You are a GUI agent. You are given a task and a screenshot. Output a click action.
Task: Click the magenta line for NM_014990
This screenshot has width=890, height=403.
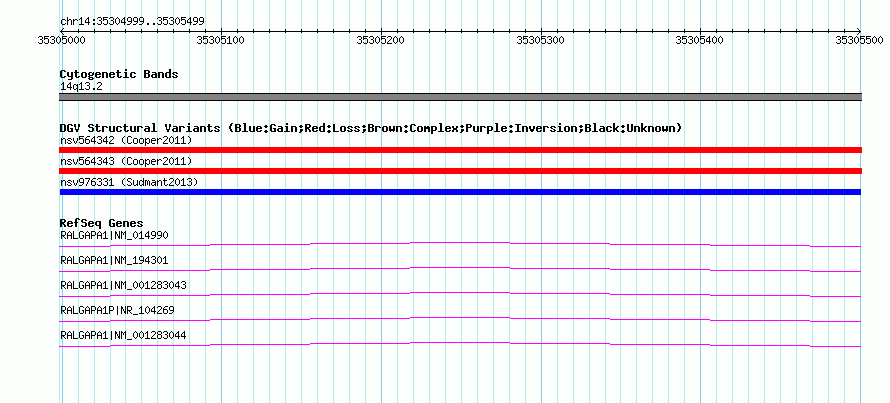pos(460,243)
